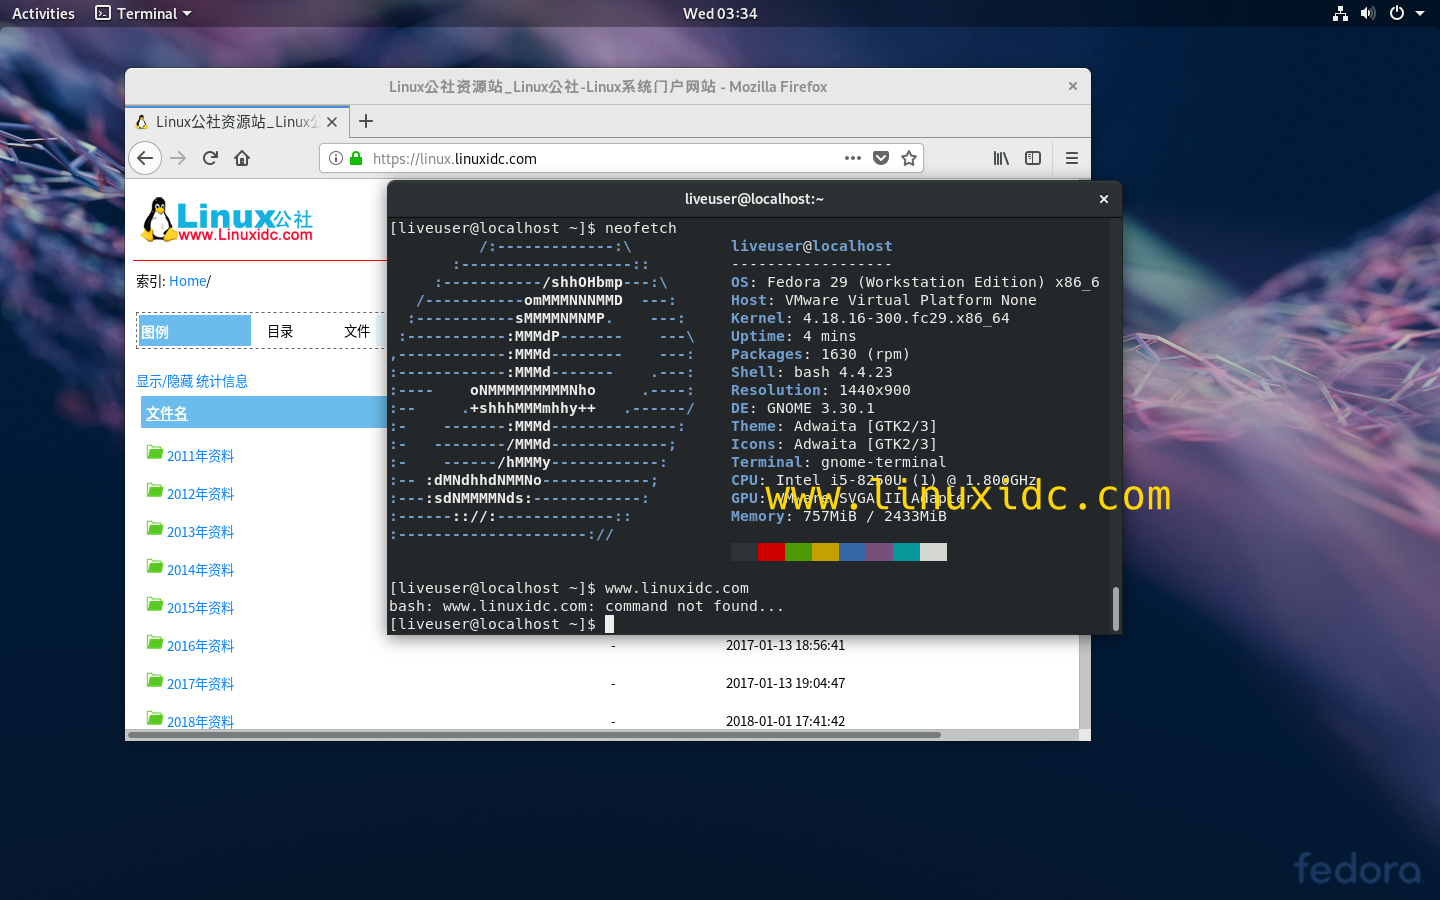Click the power icon in top bar
This screenshot has width=1440, height=900.
pos(1397,13)
